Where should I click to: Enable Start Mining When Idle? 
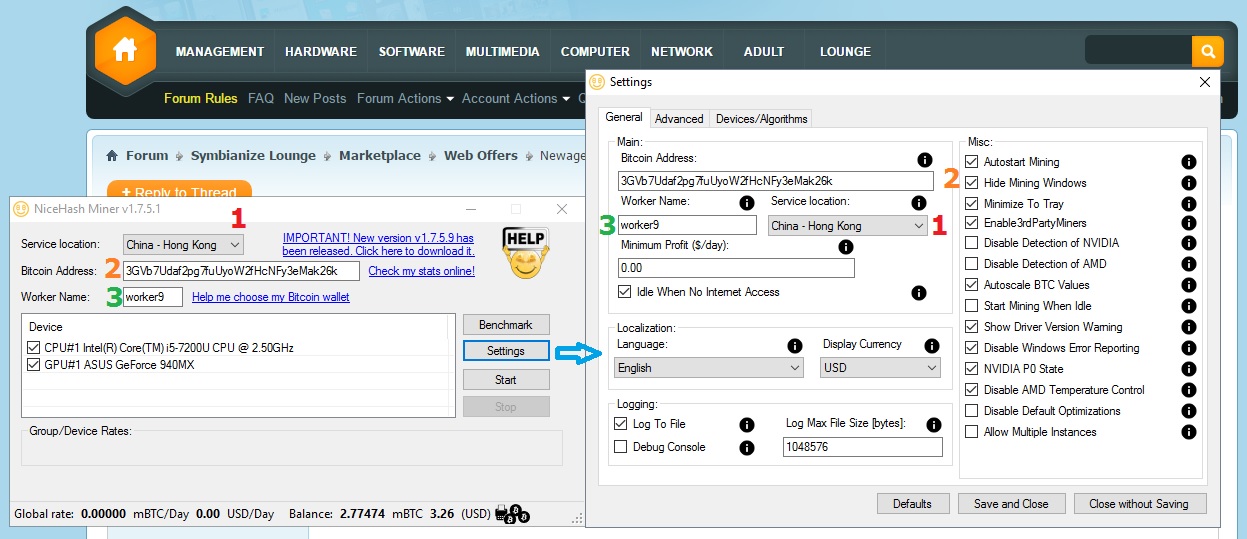pyautogui.click(x=971, y=306)
